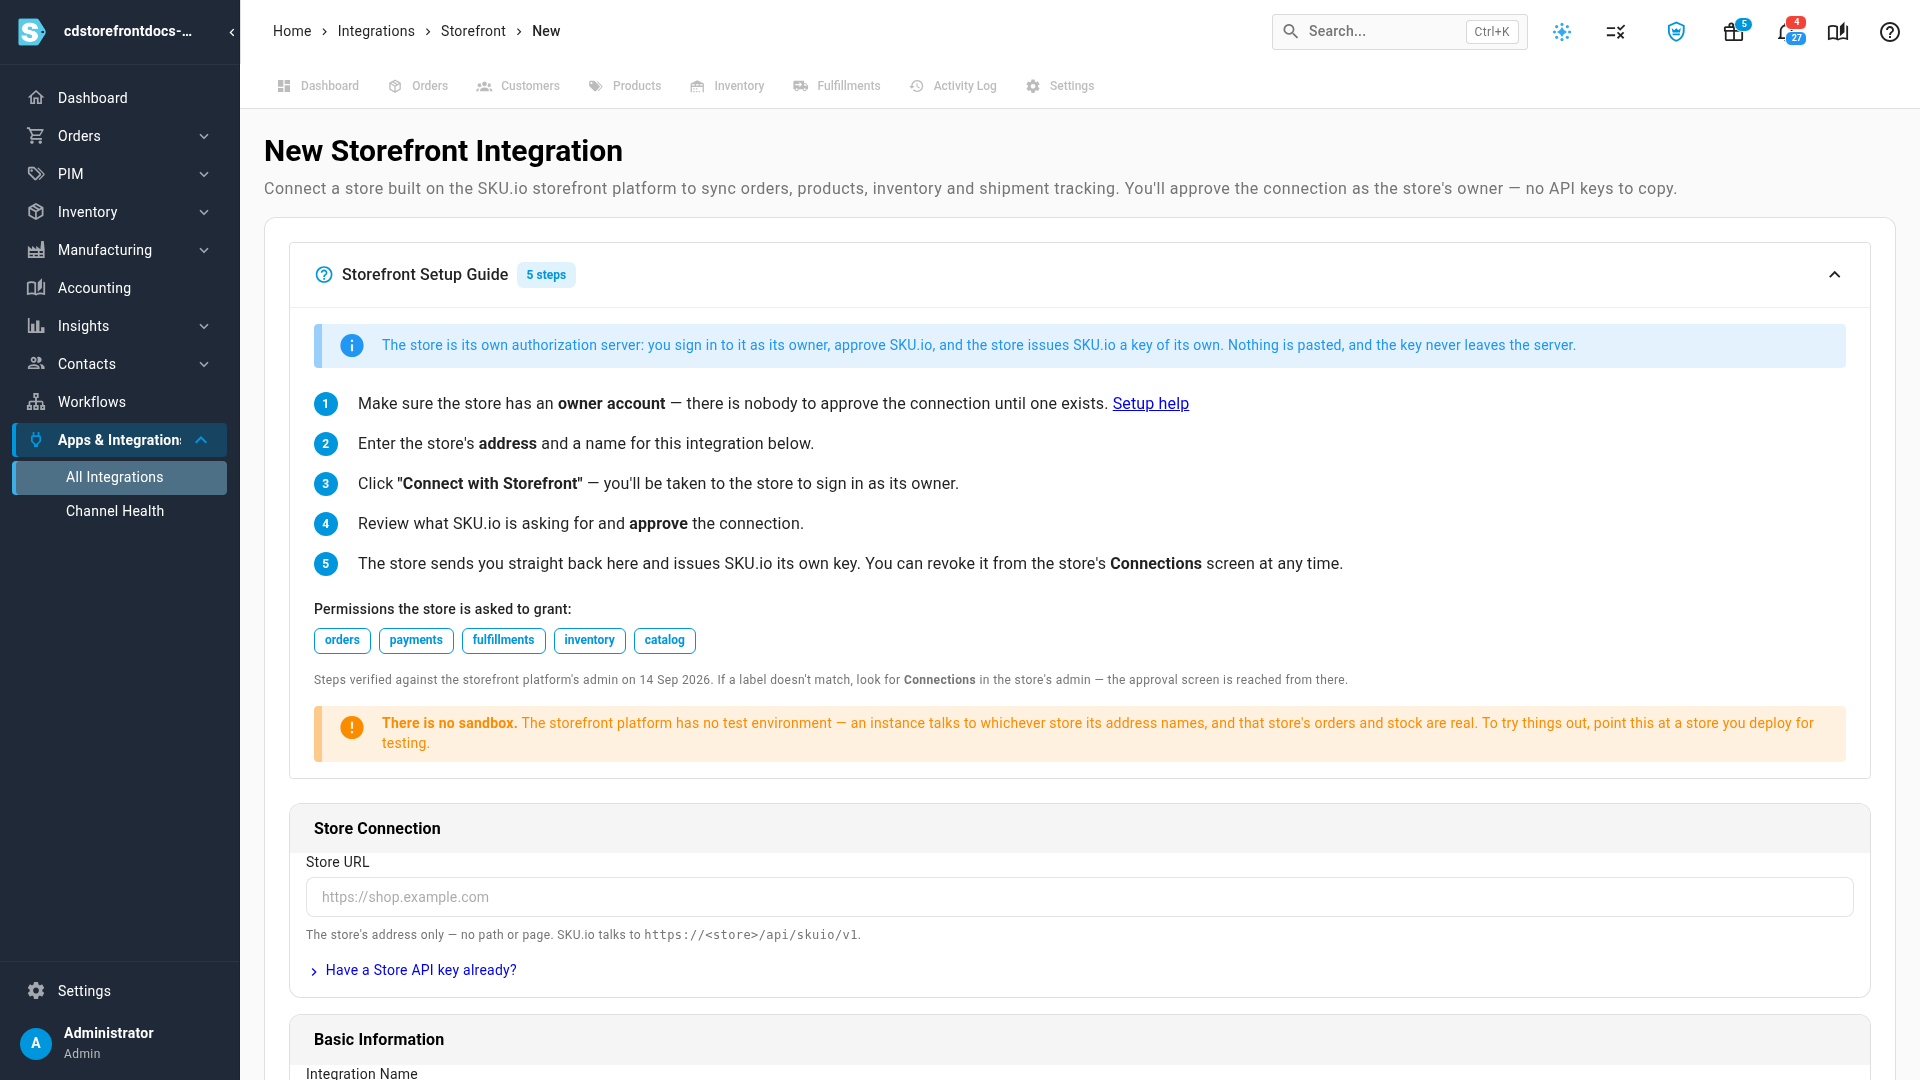1920x1080 pixels.
Task: Go to Storefront breadcrumb
Action: click(x=473, y=31)
